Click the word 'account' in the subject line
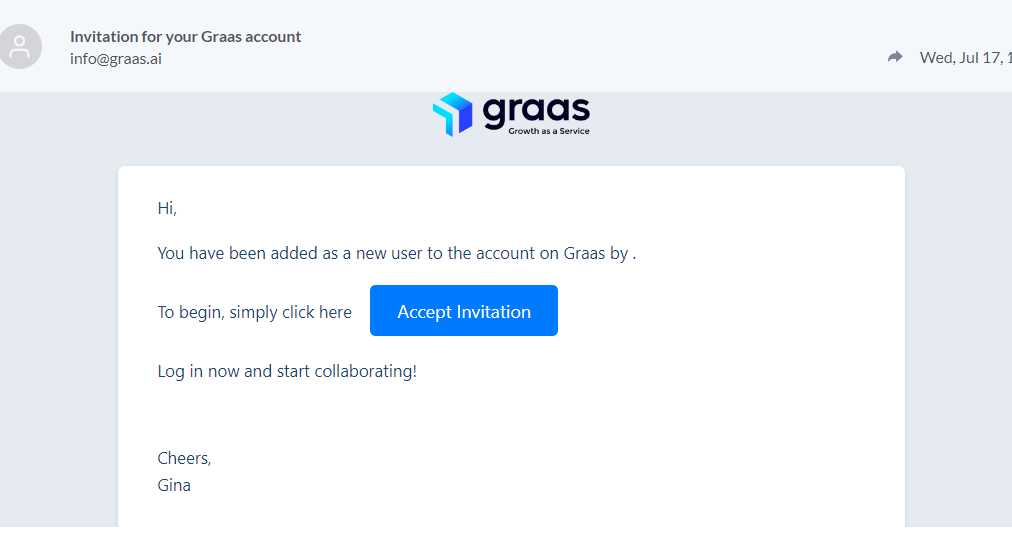 point(273,37)
